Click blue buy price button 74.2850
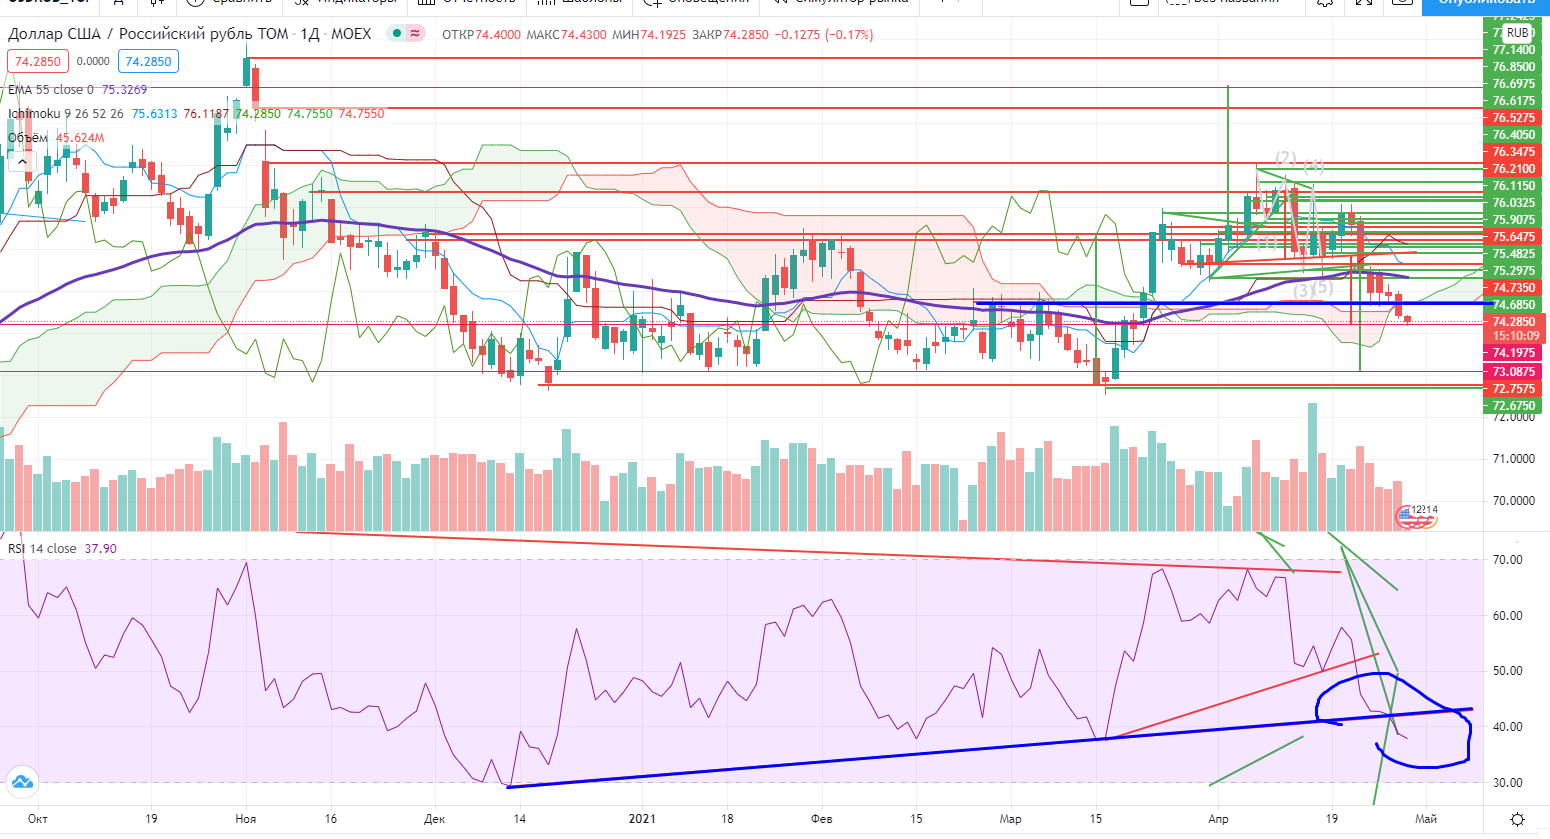This screenshot has height=839, width=1550. (148, 62)
